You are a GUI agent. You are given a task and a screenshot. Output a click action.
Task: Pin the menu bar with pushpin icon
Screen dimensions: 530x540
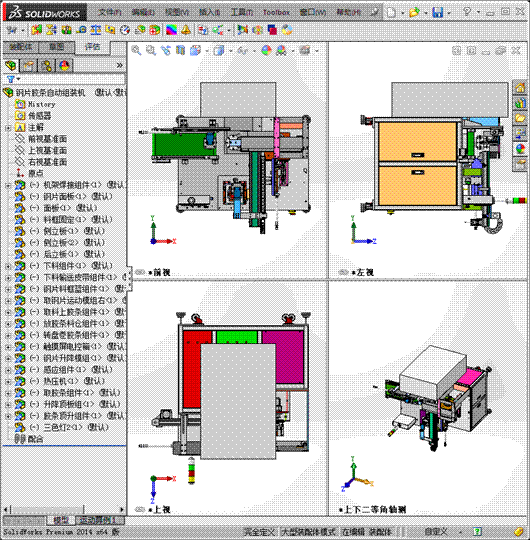(374, 12)
